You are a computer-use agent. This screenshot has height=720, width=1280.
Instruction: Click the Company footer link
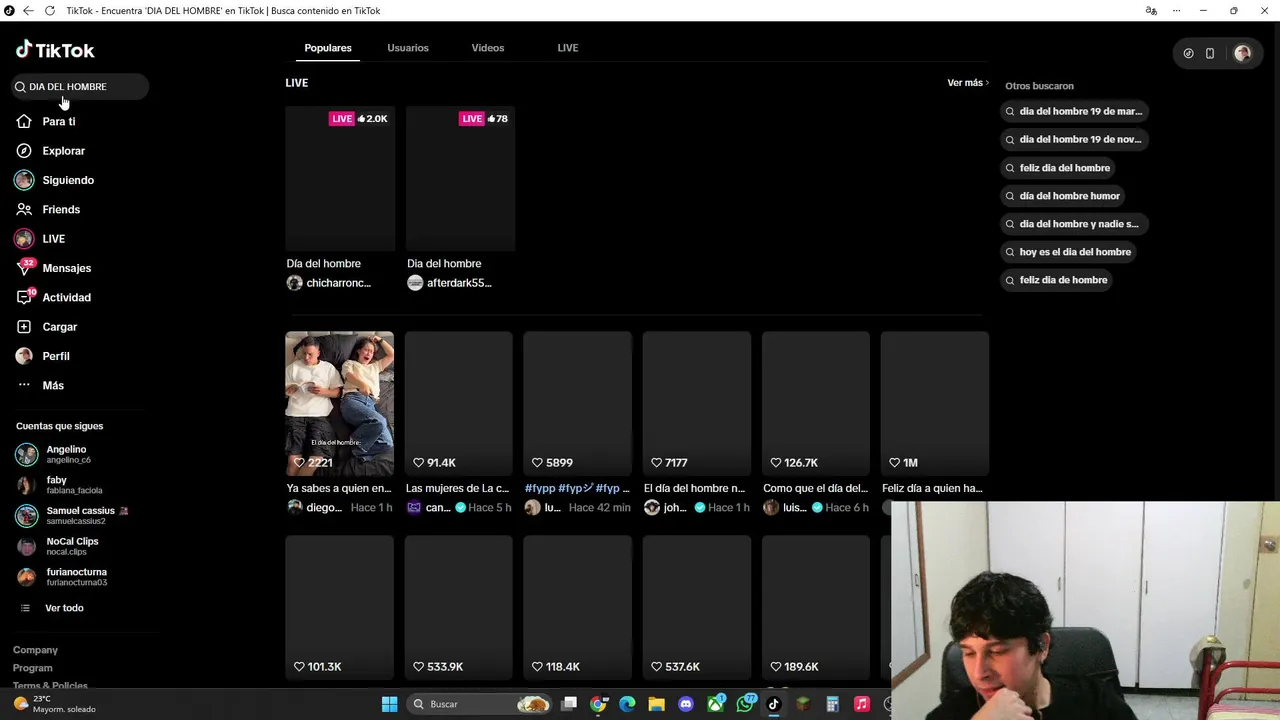[x=35, y=650]
